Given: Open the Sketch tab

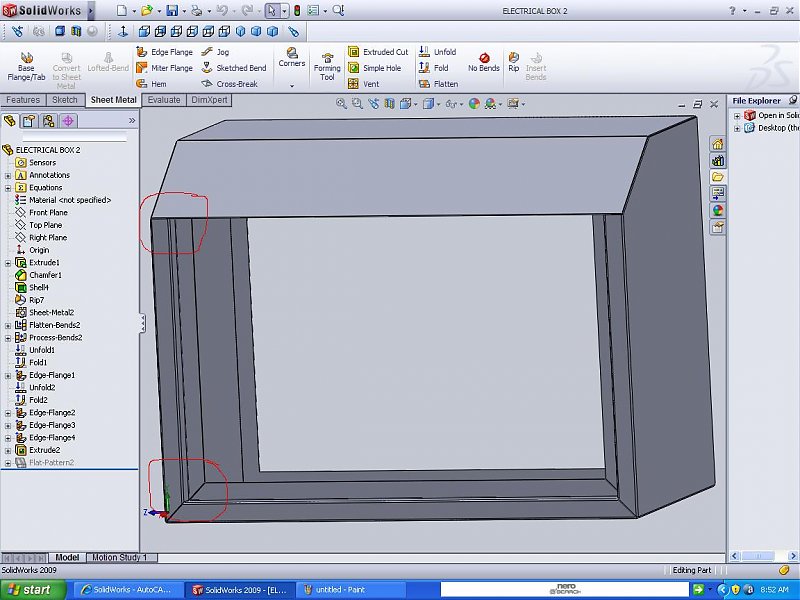Looking at the screenshot, I should click(x=65, y=100).
